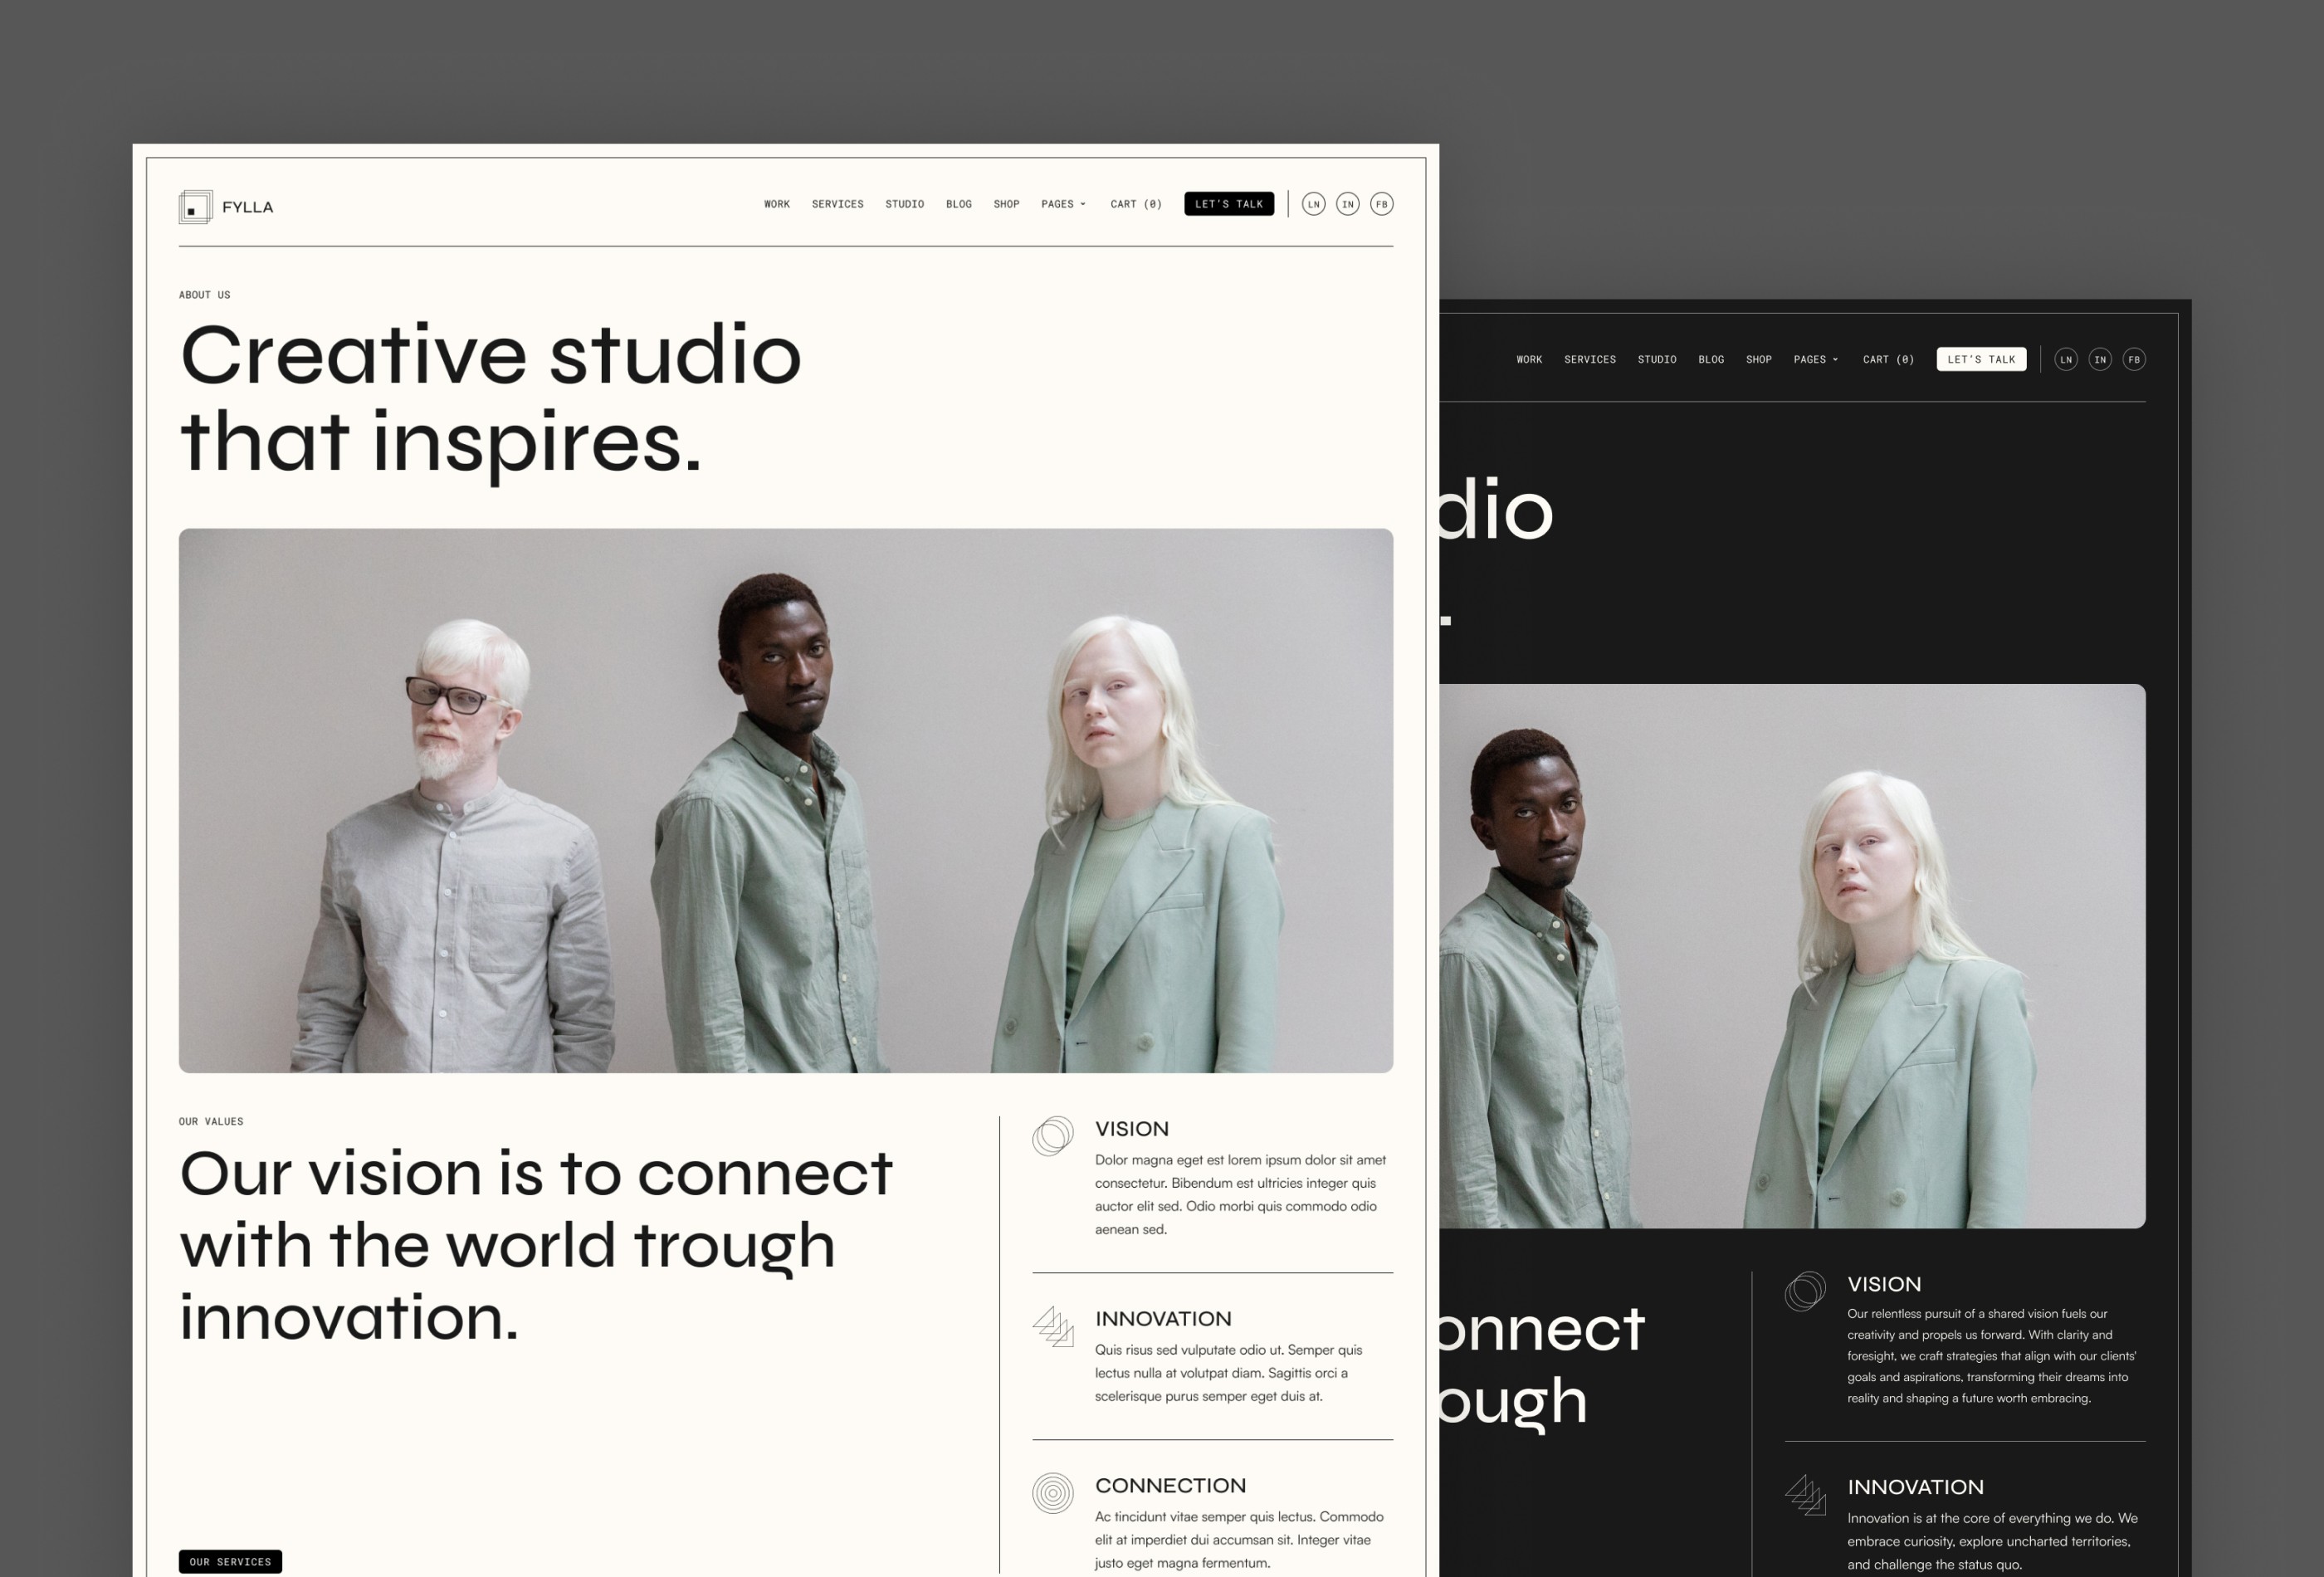Go to Shop on dark page
This screenshot has width=2324, height=1577.
pos(1759,359)
